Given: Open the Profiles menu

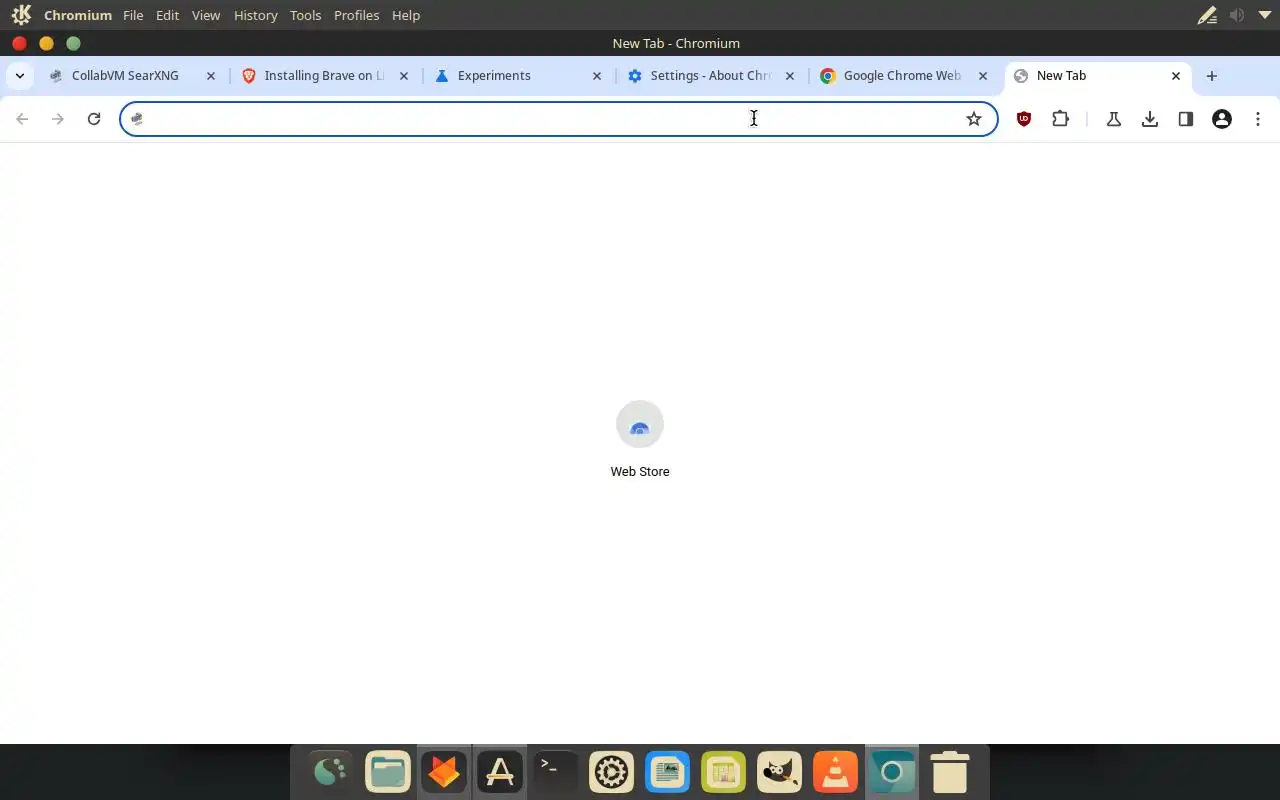Looking at the screenshot, I should (356, 15).
